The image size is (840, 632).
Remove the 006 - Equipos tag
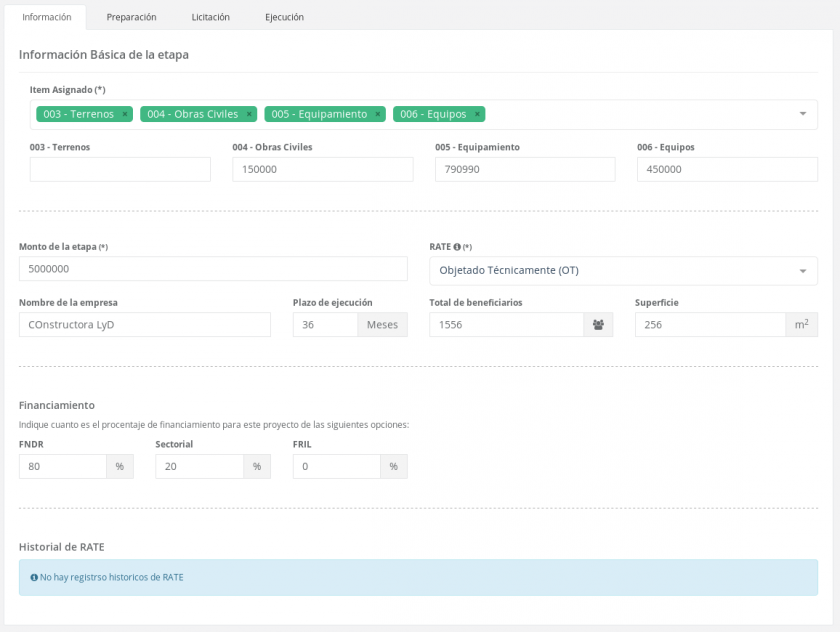click(x=478, y=114)
